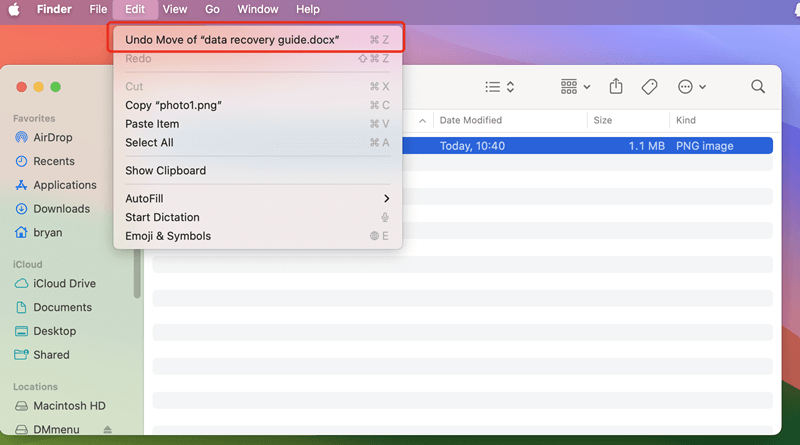800x445 pixels.
Task: Select the row dated Today, 10:40
Action: [587, 146]
